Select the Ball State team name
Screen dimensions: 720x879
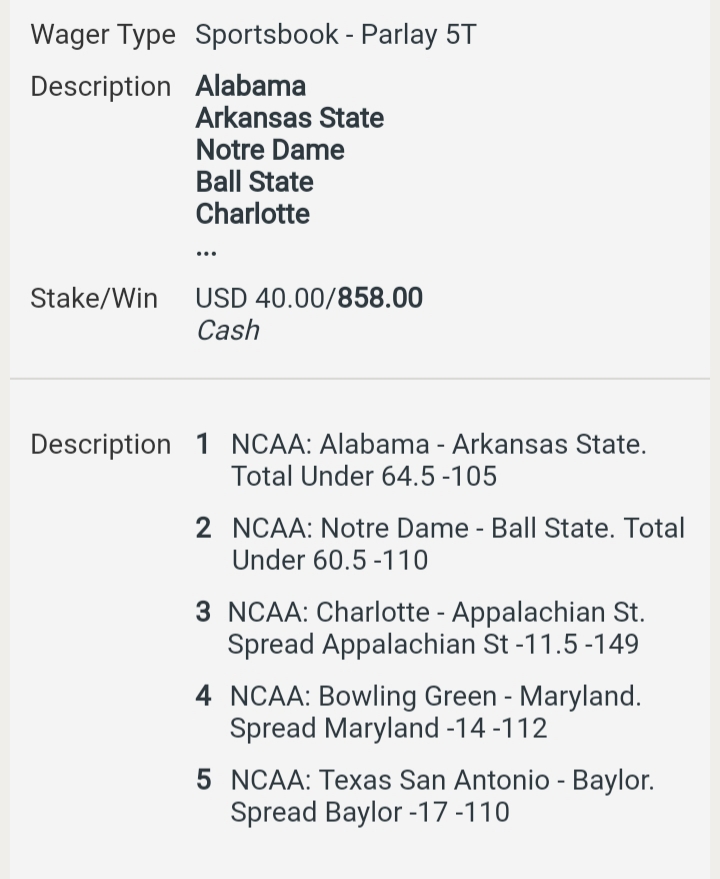255,182
